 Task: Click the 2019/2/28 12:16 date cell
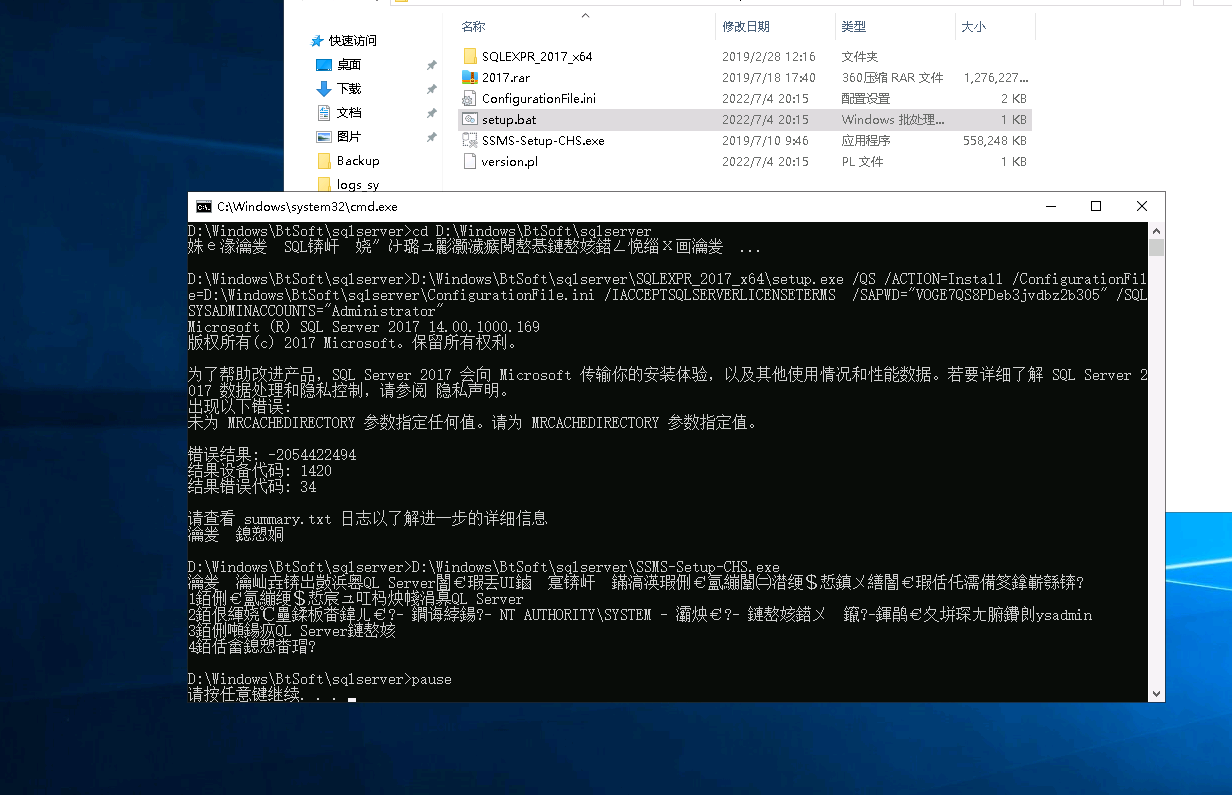click(769, 57)
